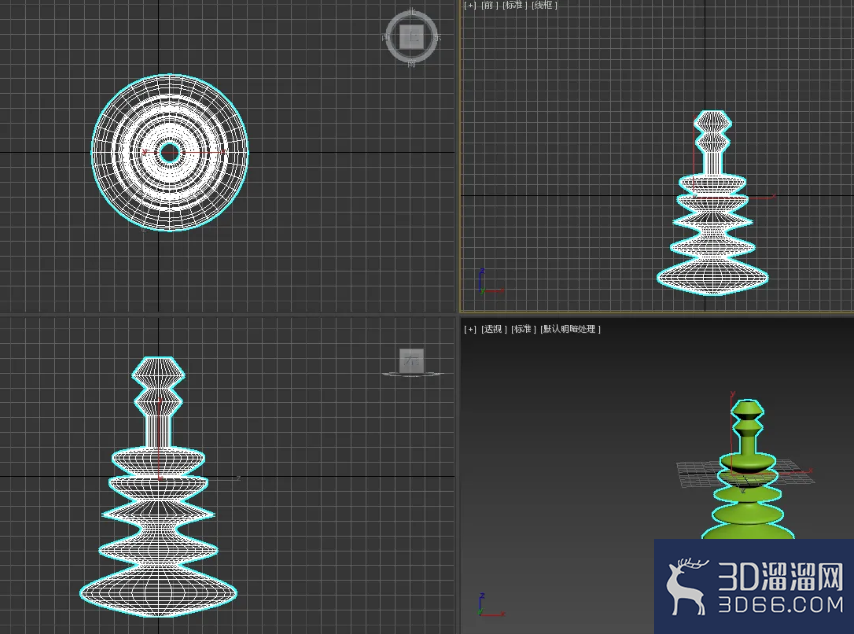Open the 前 view label menu
This screenshot has height=634, width=854.
[489, 5]
